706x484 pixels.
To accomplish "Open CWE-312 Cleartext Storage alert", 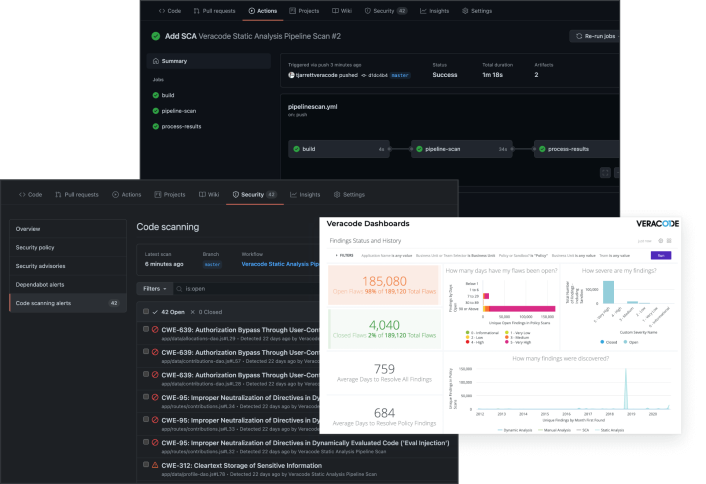I will [242, 466].
